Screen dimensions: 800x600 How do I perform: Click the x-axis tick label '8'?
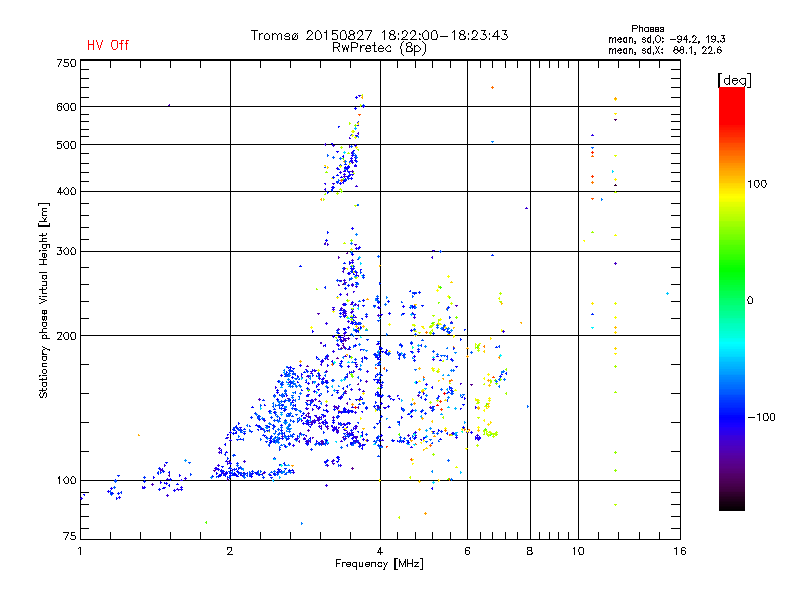530,551
